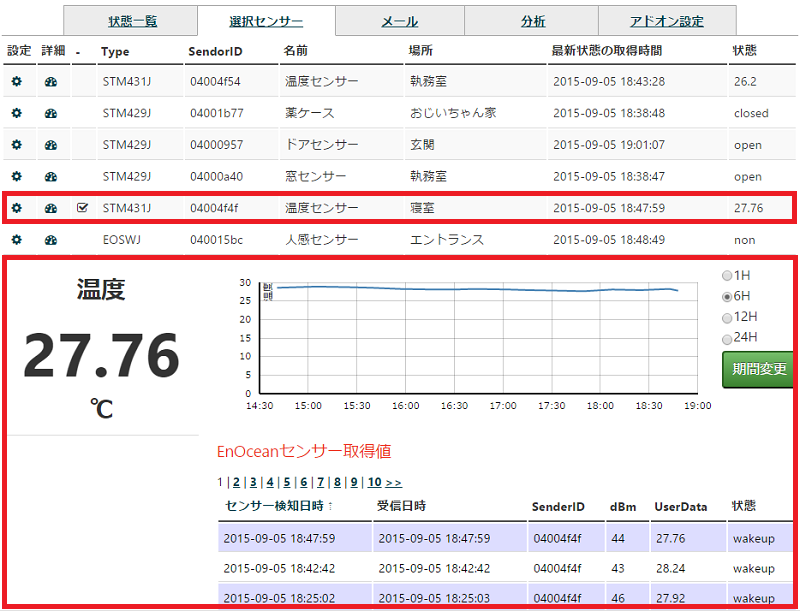The height and width of the screenshot is (611, 800).
Task: Open the アドオン設定 tab
Action: click(x=667, y=21)
